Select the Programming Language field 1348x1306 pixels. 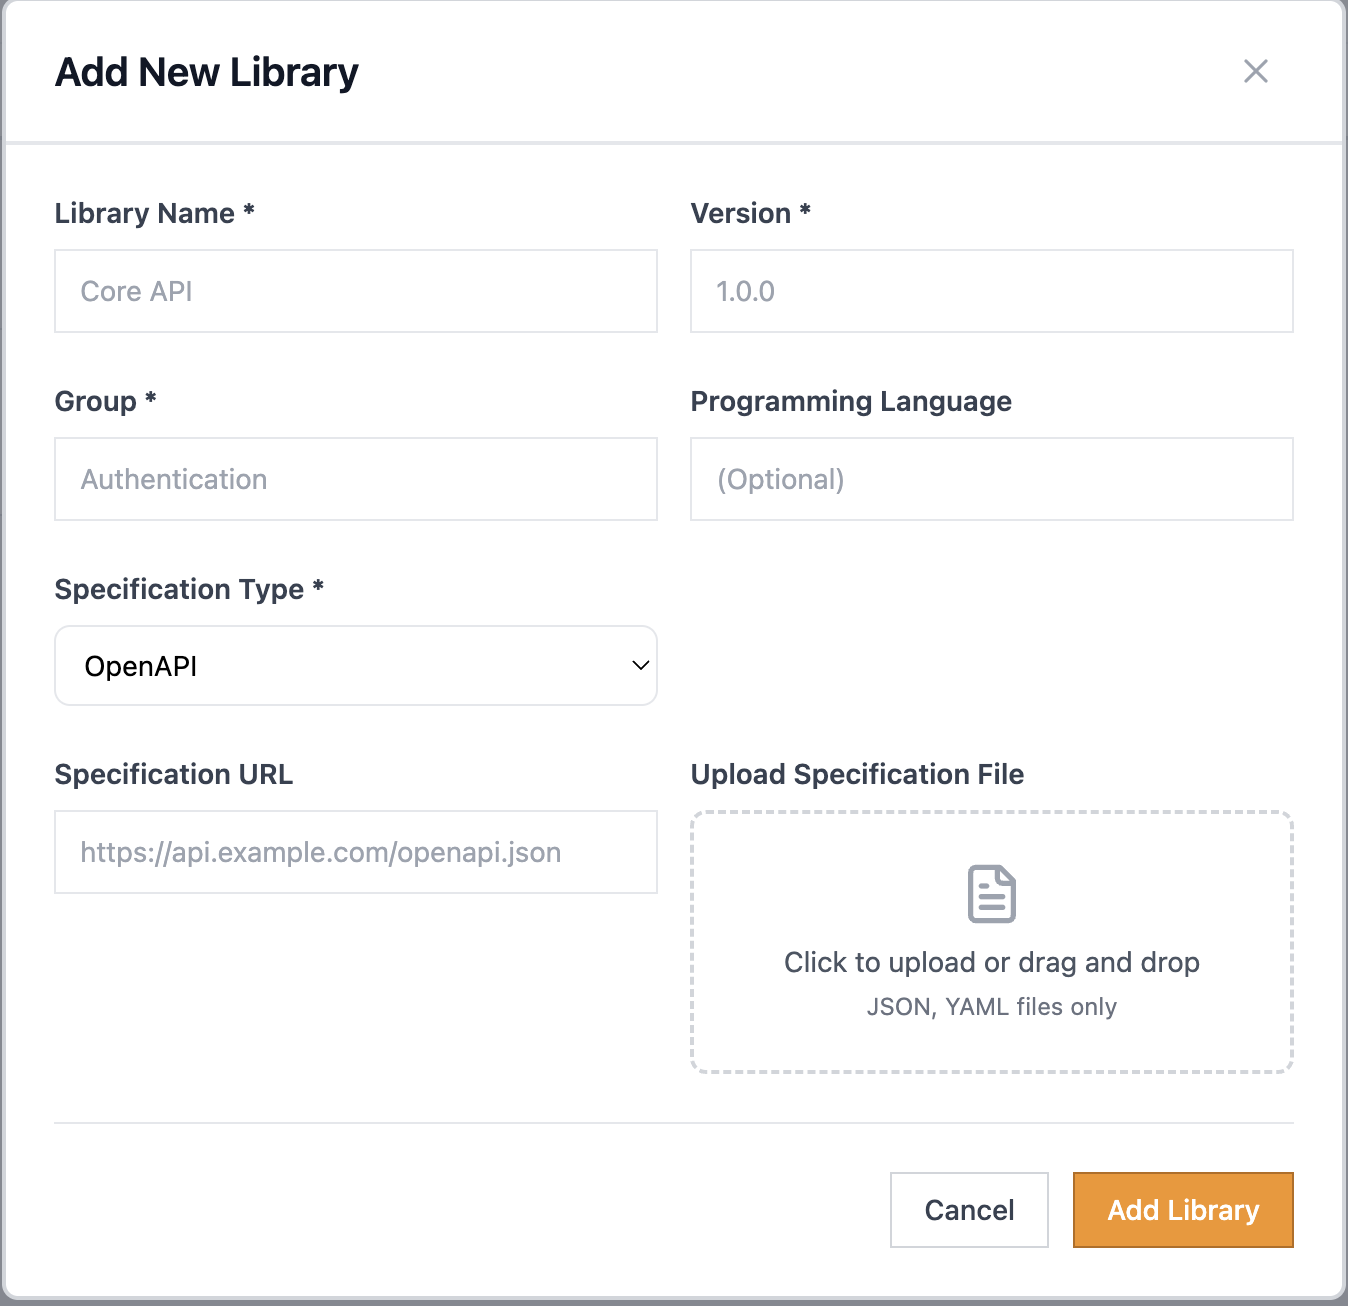(x=992, y=479)
